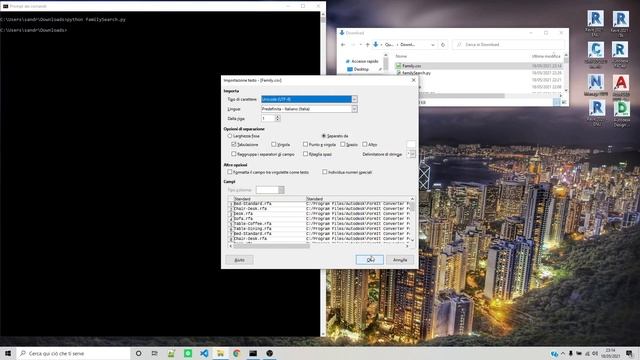Open the Tipo di carattere dropdown
This screenshot has width=640, height=360.
[x=354, y=99]
